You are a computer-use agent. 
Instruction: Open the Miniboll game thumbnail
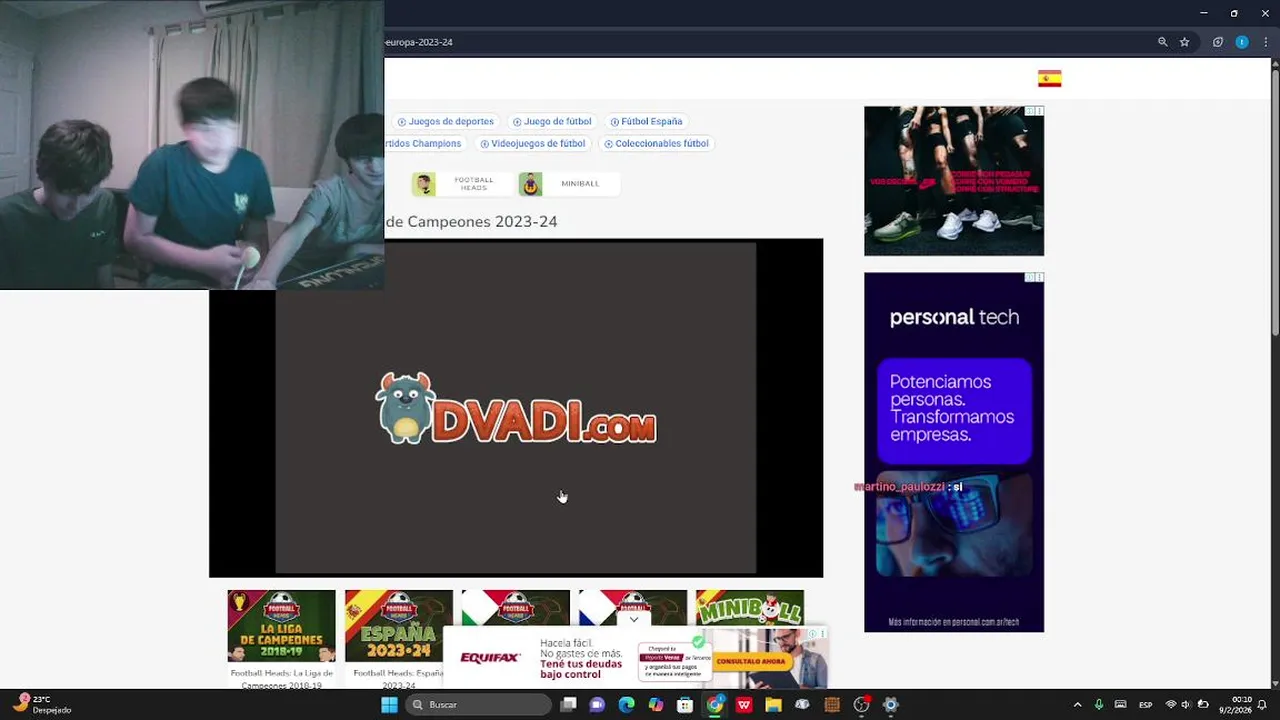pos(749,608)
